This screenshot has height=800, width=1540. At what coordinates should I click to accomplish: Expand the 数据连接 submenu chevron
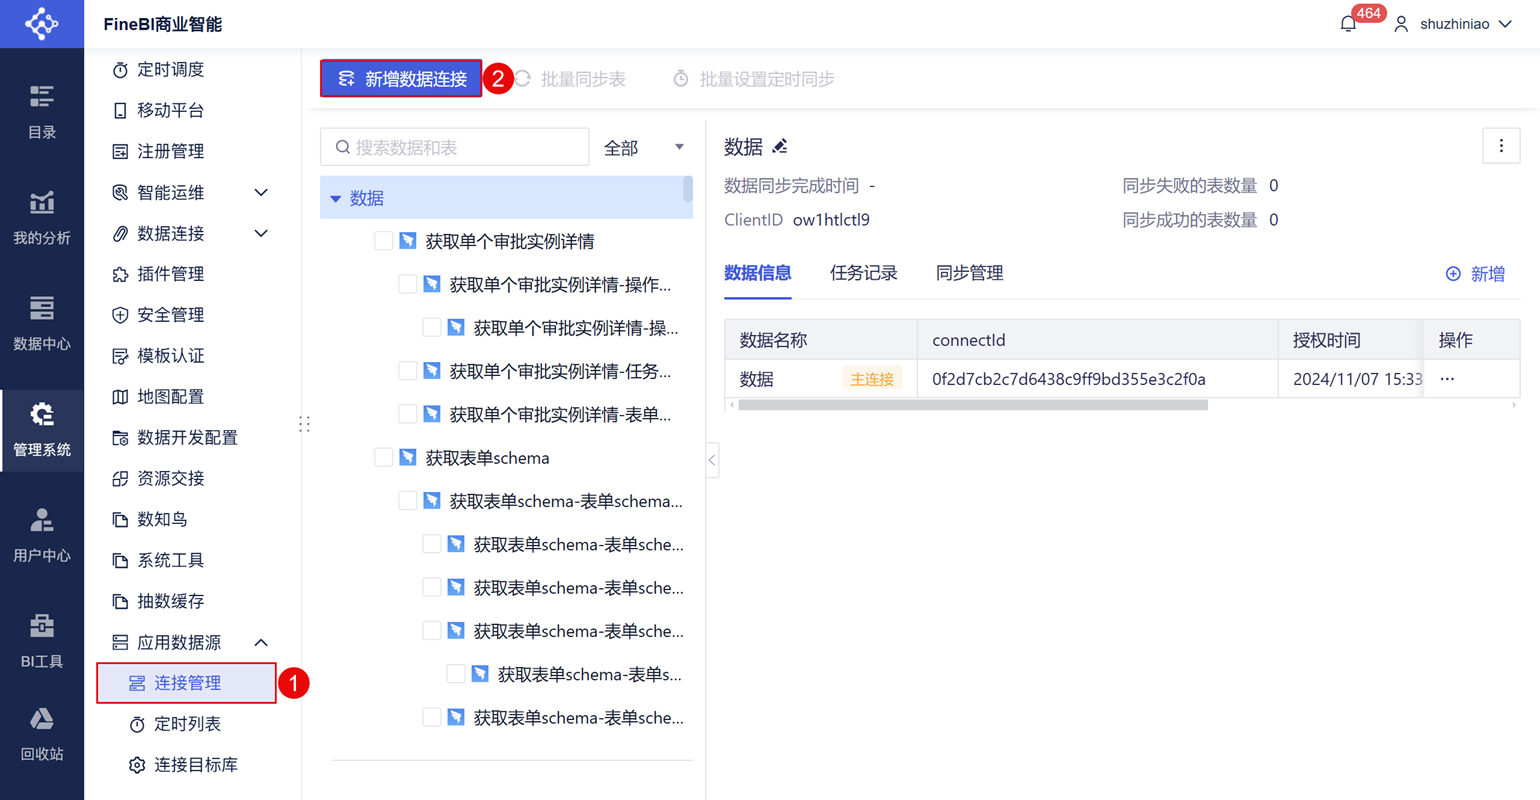(x=261, y=233)
